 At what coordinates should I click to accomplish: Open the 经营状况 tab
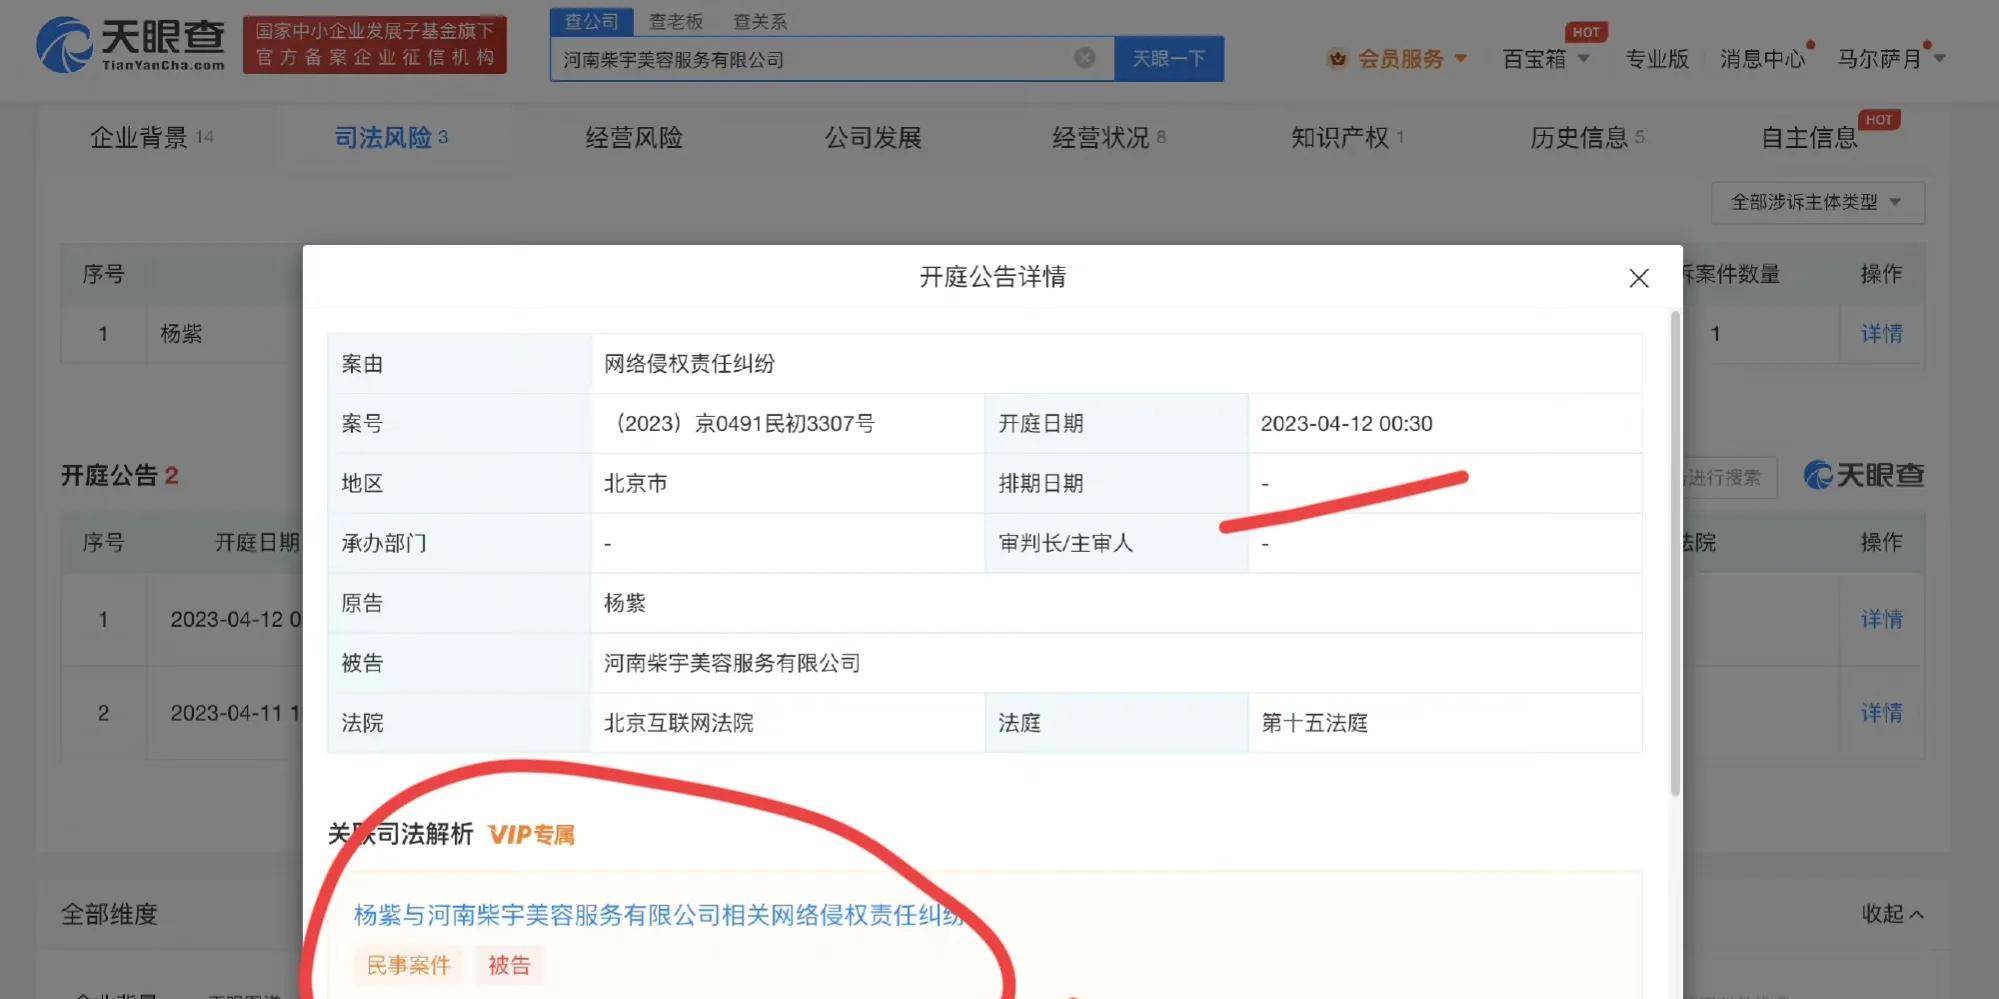(1108, 137)
